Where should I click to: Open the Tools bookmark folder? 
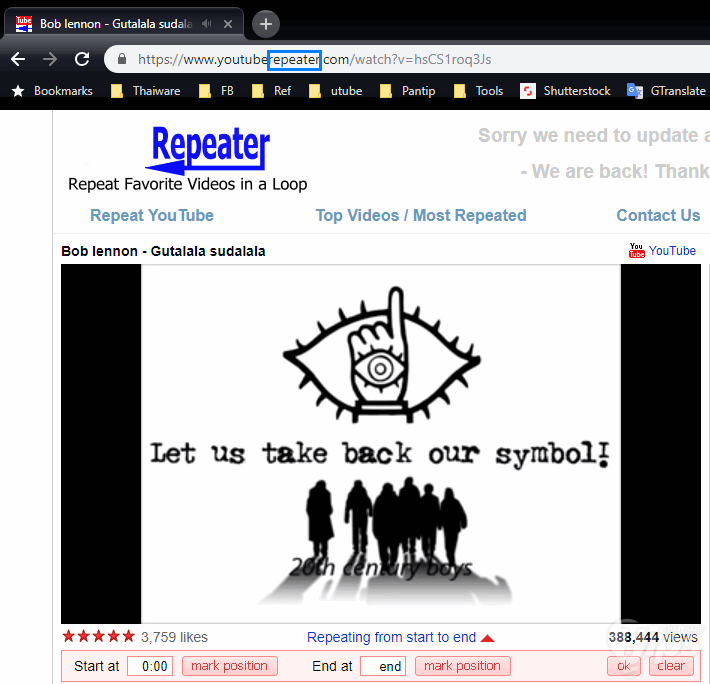tap(479, 91)
